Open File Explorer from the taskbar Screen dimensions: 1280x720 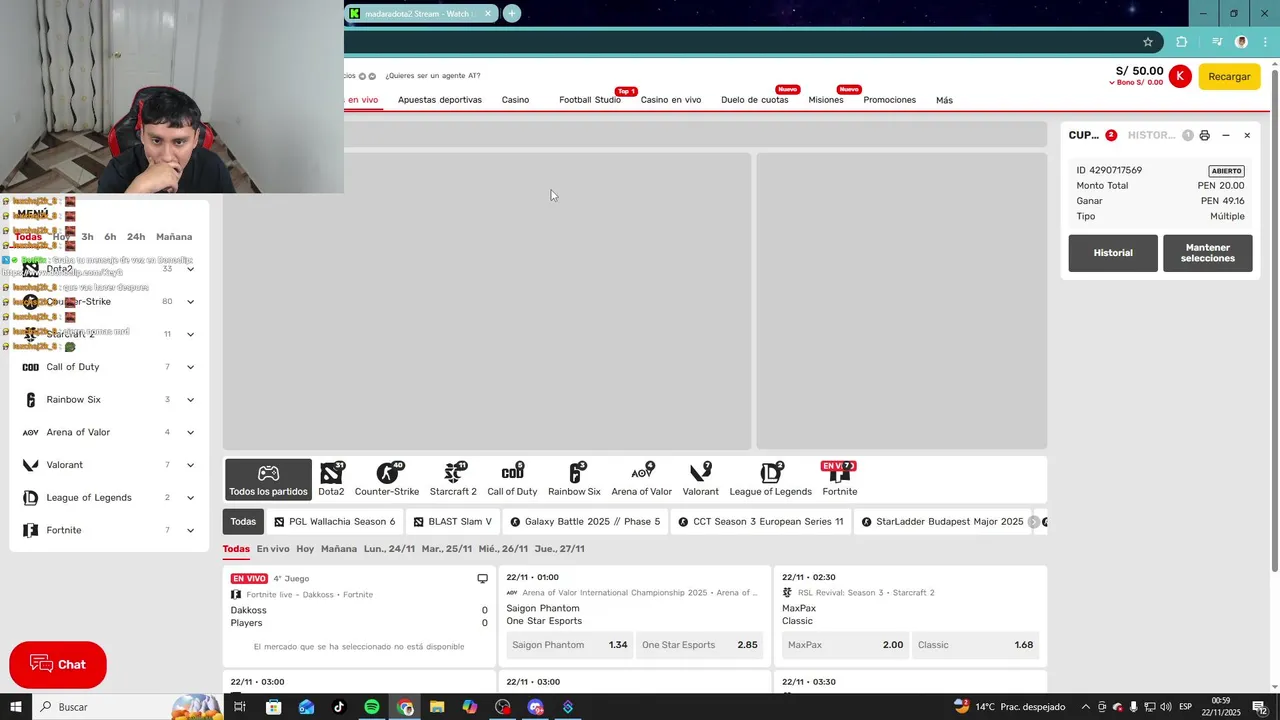[437, 707]
